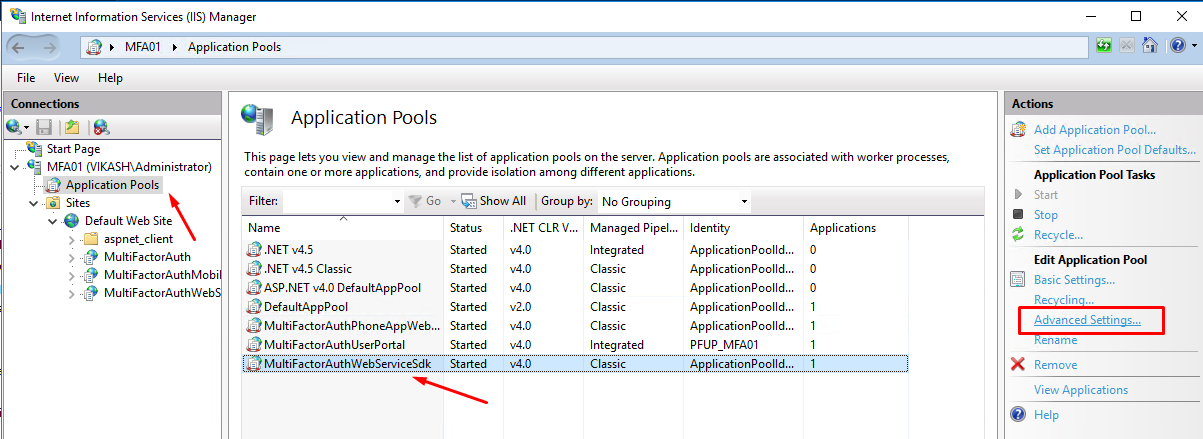Click the Go filter button

pos(424,201)
